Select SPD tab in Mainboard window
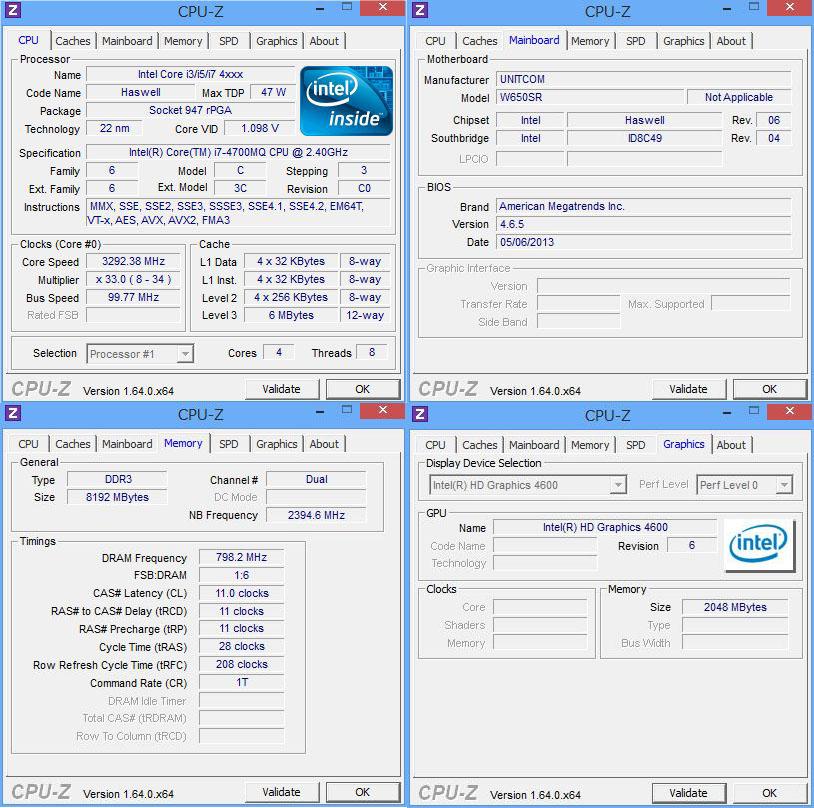814x808 pixels. (x=635, y=41)
